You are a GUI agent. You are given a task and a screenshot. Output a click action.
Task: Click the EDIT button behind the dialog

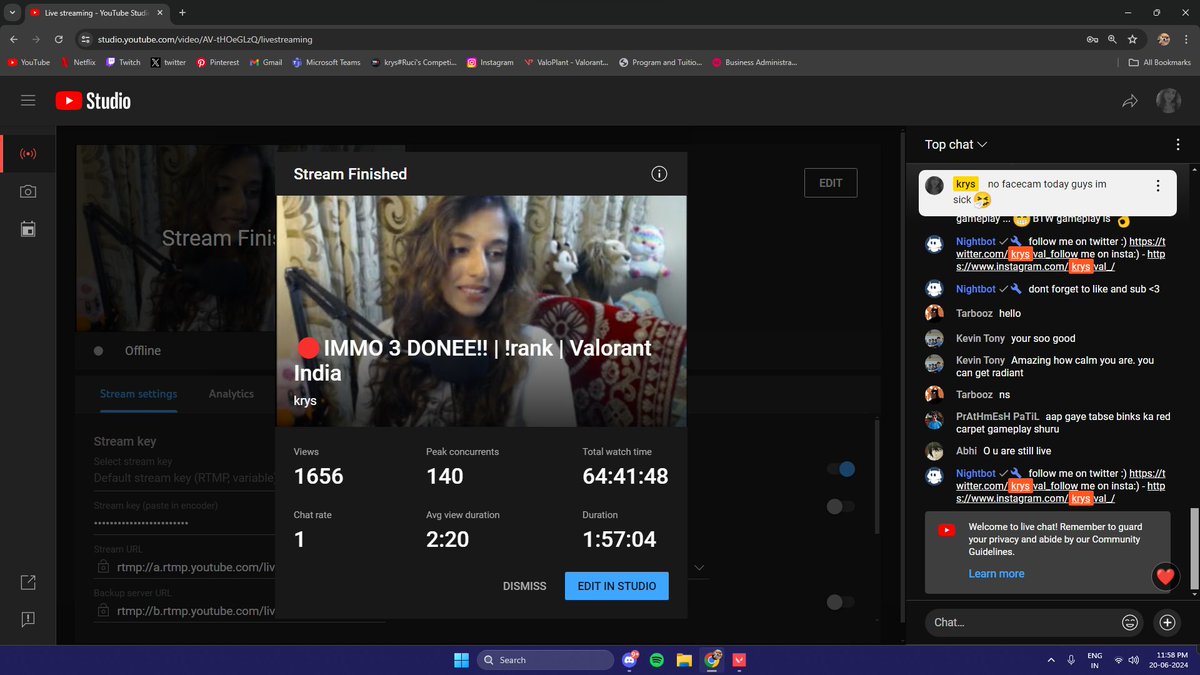click(830, 183)
